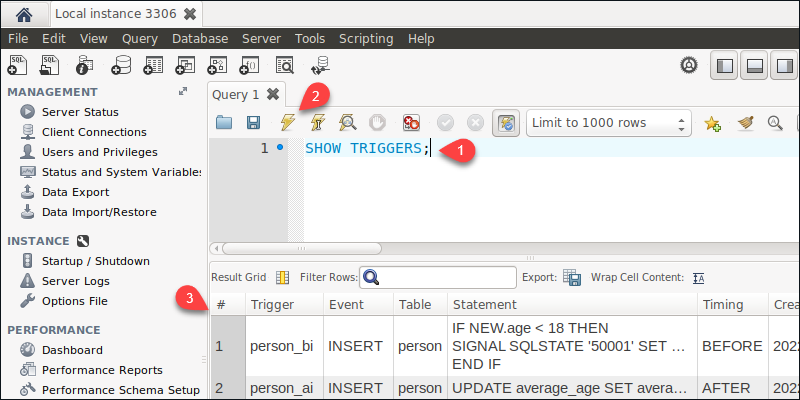
Task: Toggle auto-commit mode button
Action: click(506, 123)
